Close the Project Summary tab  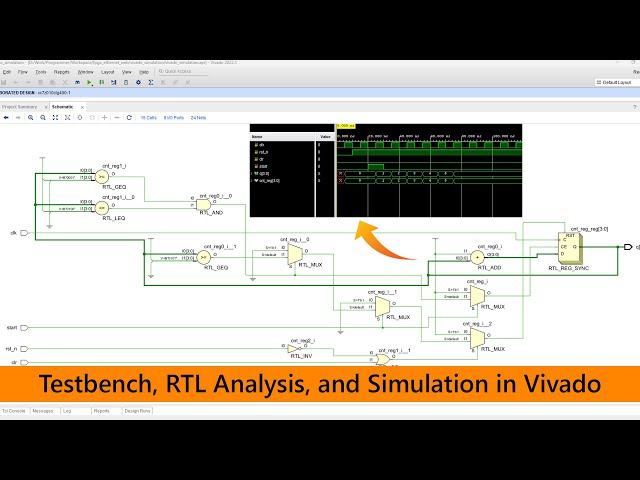[x=46, y=107]
